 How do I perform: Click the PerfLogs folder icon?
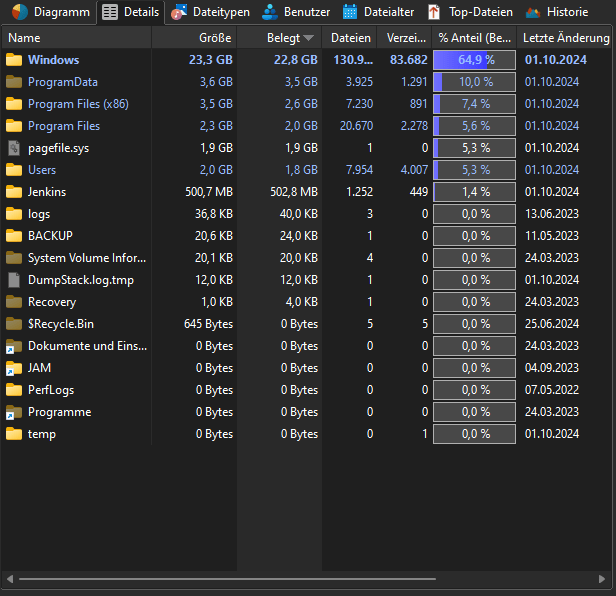14,390
